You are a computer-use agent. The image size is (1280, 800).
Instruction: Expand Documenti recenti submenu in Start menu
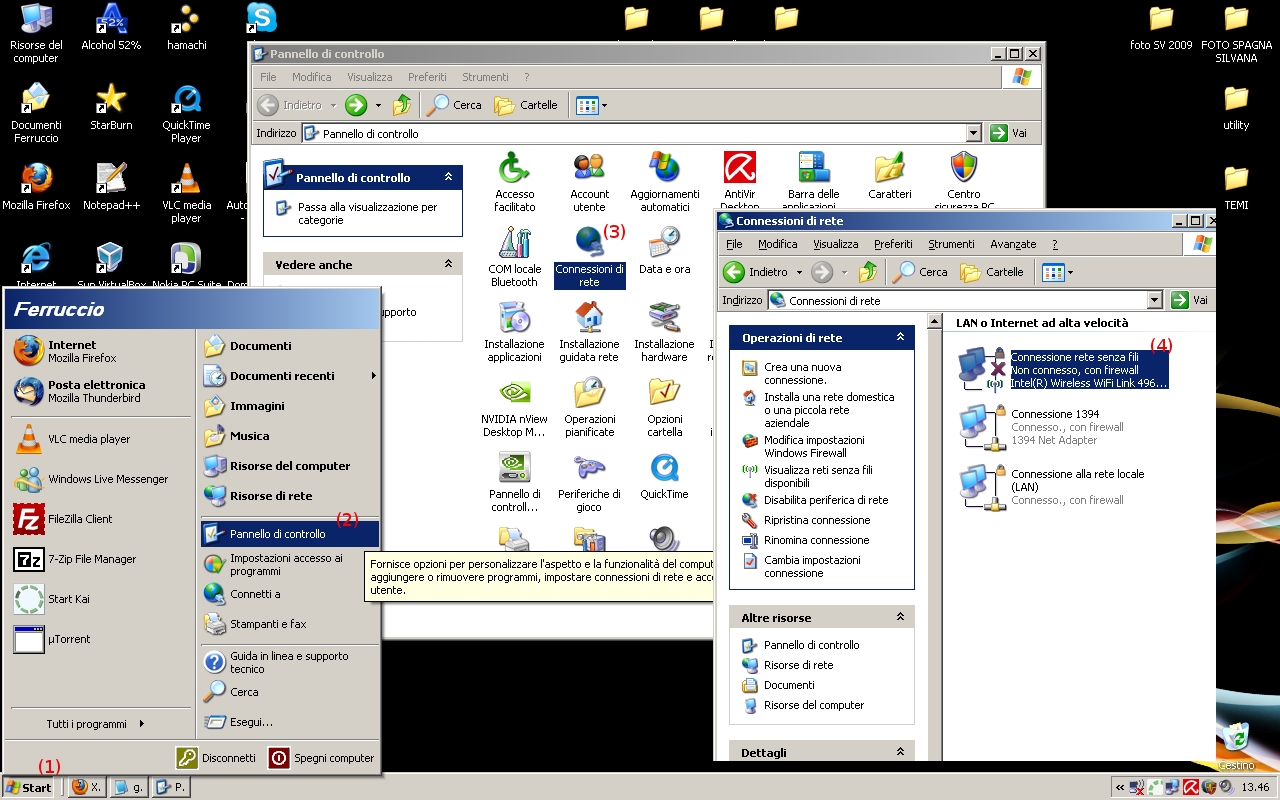(288, 376)
